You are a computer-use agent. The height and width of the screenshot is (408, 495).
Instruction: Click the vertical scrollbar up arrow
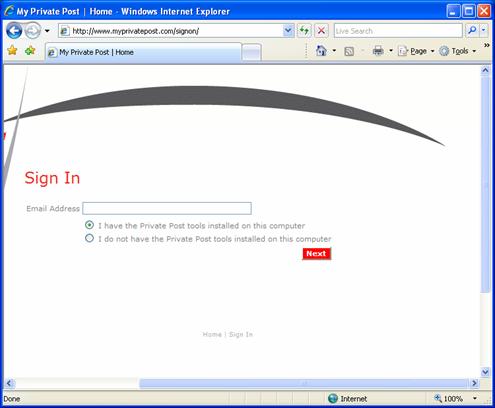[x=485, y=70]
